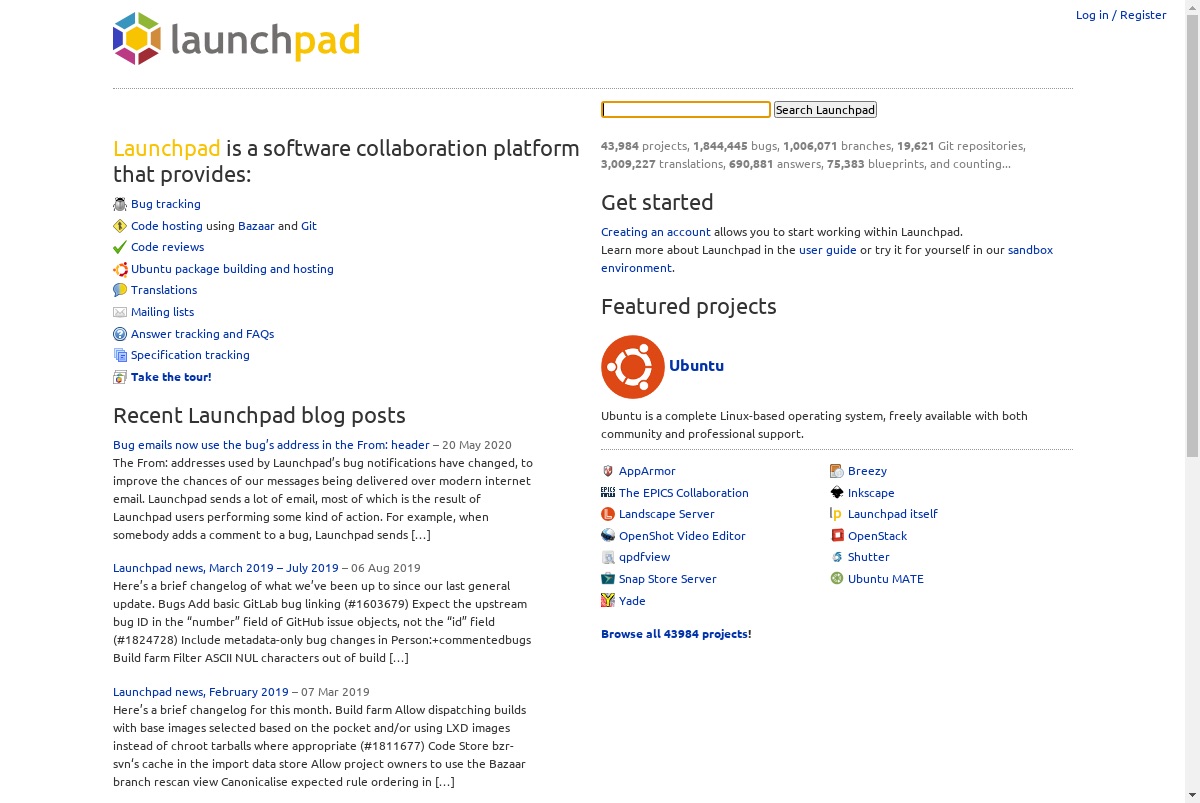Click the Search Launchpad button

825,110
